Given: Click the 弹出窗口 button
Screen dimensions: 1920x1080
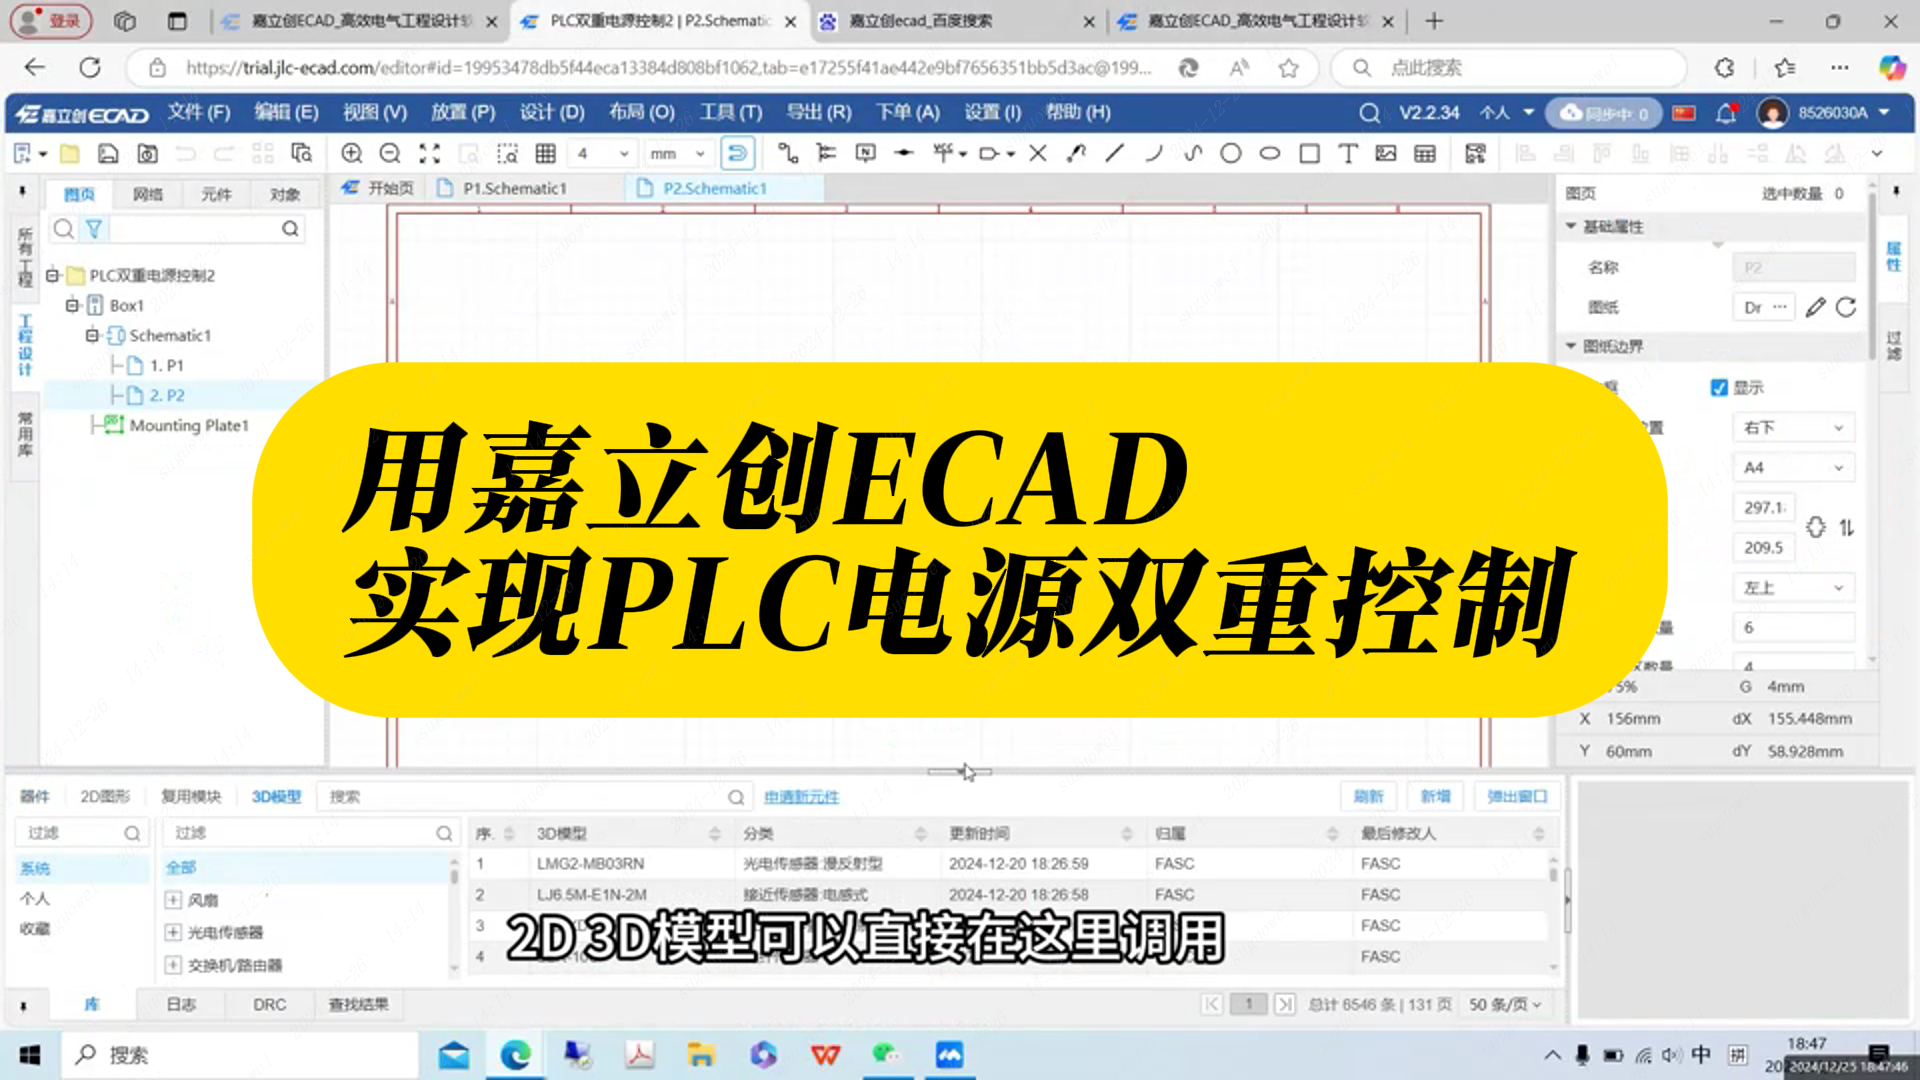Looking at the screenshot, I should point(1517,796).
